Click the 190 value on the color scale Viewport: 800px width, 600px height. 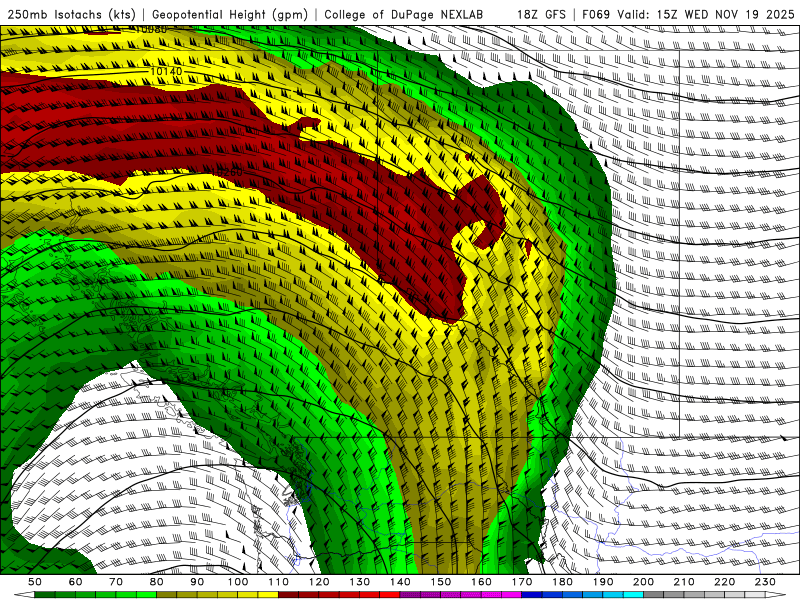[x=603, y=582]
